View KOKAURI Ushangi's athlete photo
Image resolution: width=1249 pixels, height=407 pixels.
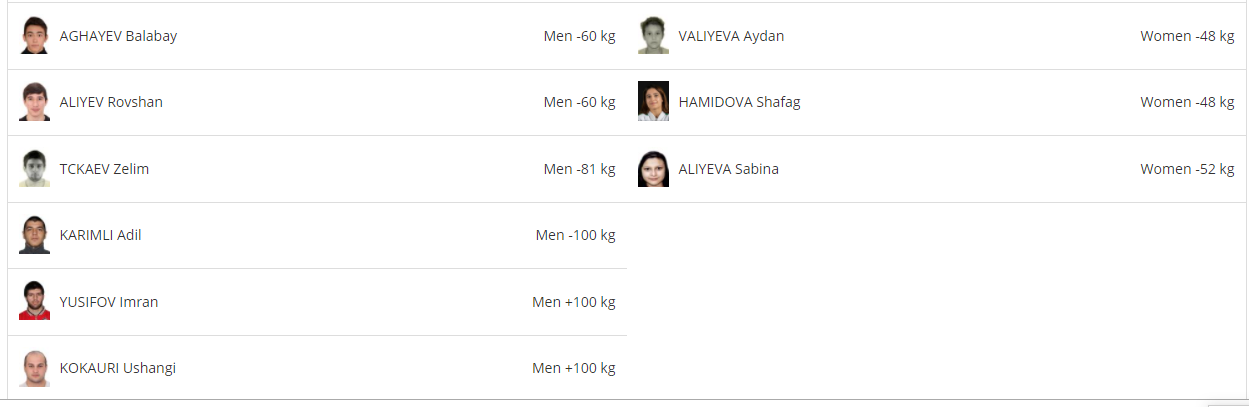[34, 368]
